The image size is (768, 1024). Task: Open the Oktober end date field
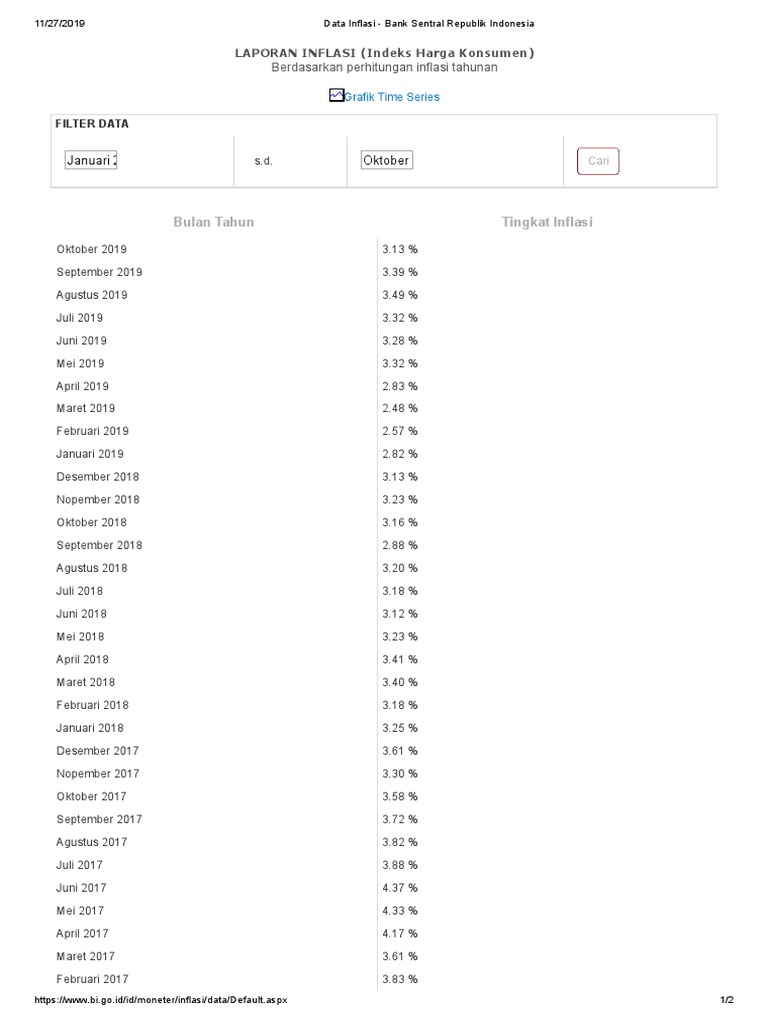pyautogui.click(x=387, y=160)
